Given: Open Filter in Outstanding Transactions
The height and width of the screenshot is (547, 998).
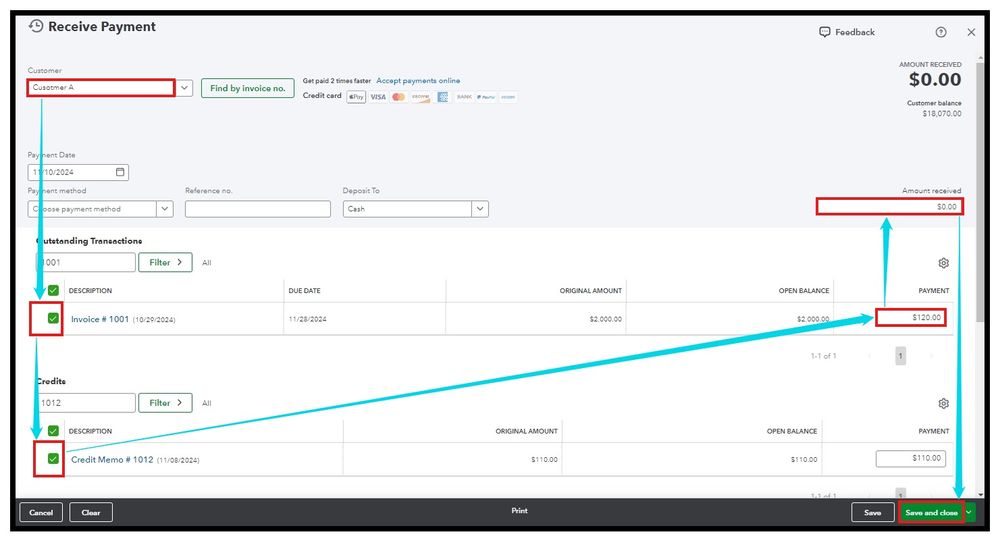Looking at the screenshot, I should [165, 262].
